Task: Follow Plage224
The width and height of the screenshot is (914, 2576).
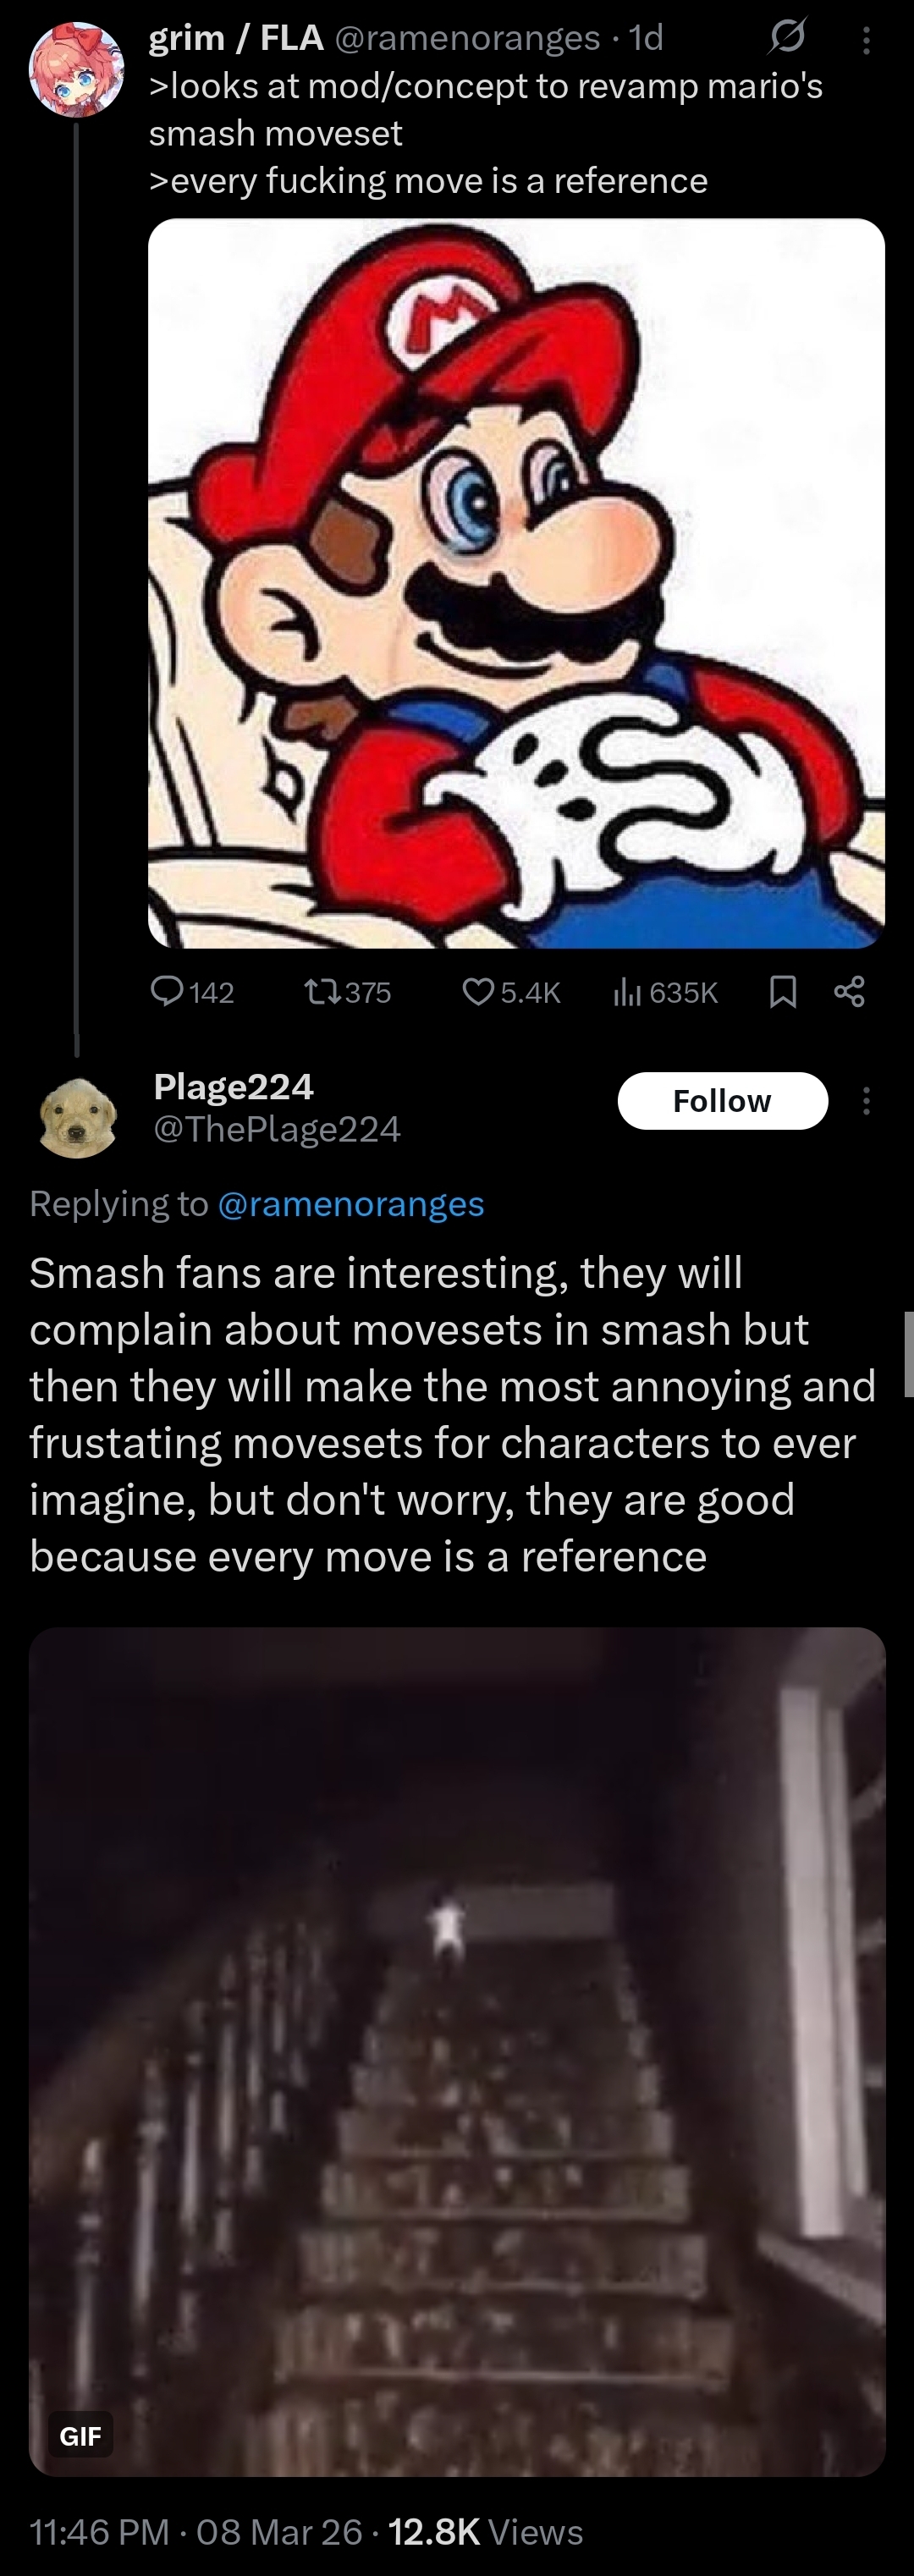Action: 722,1100
